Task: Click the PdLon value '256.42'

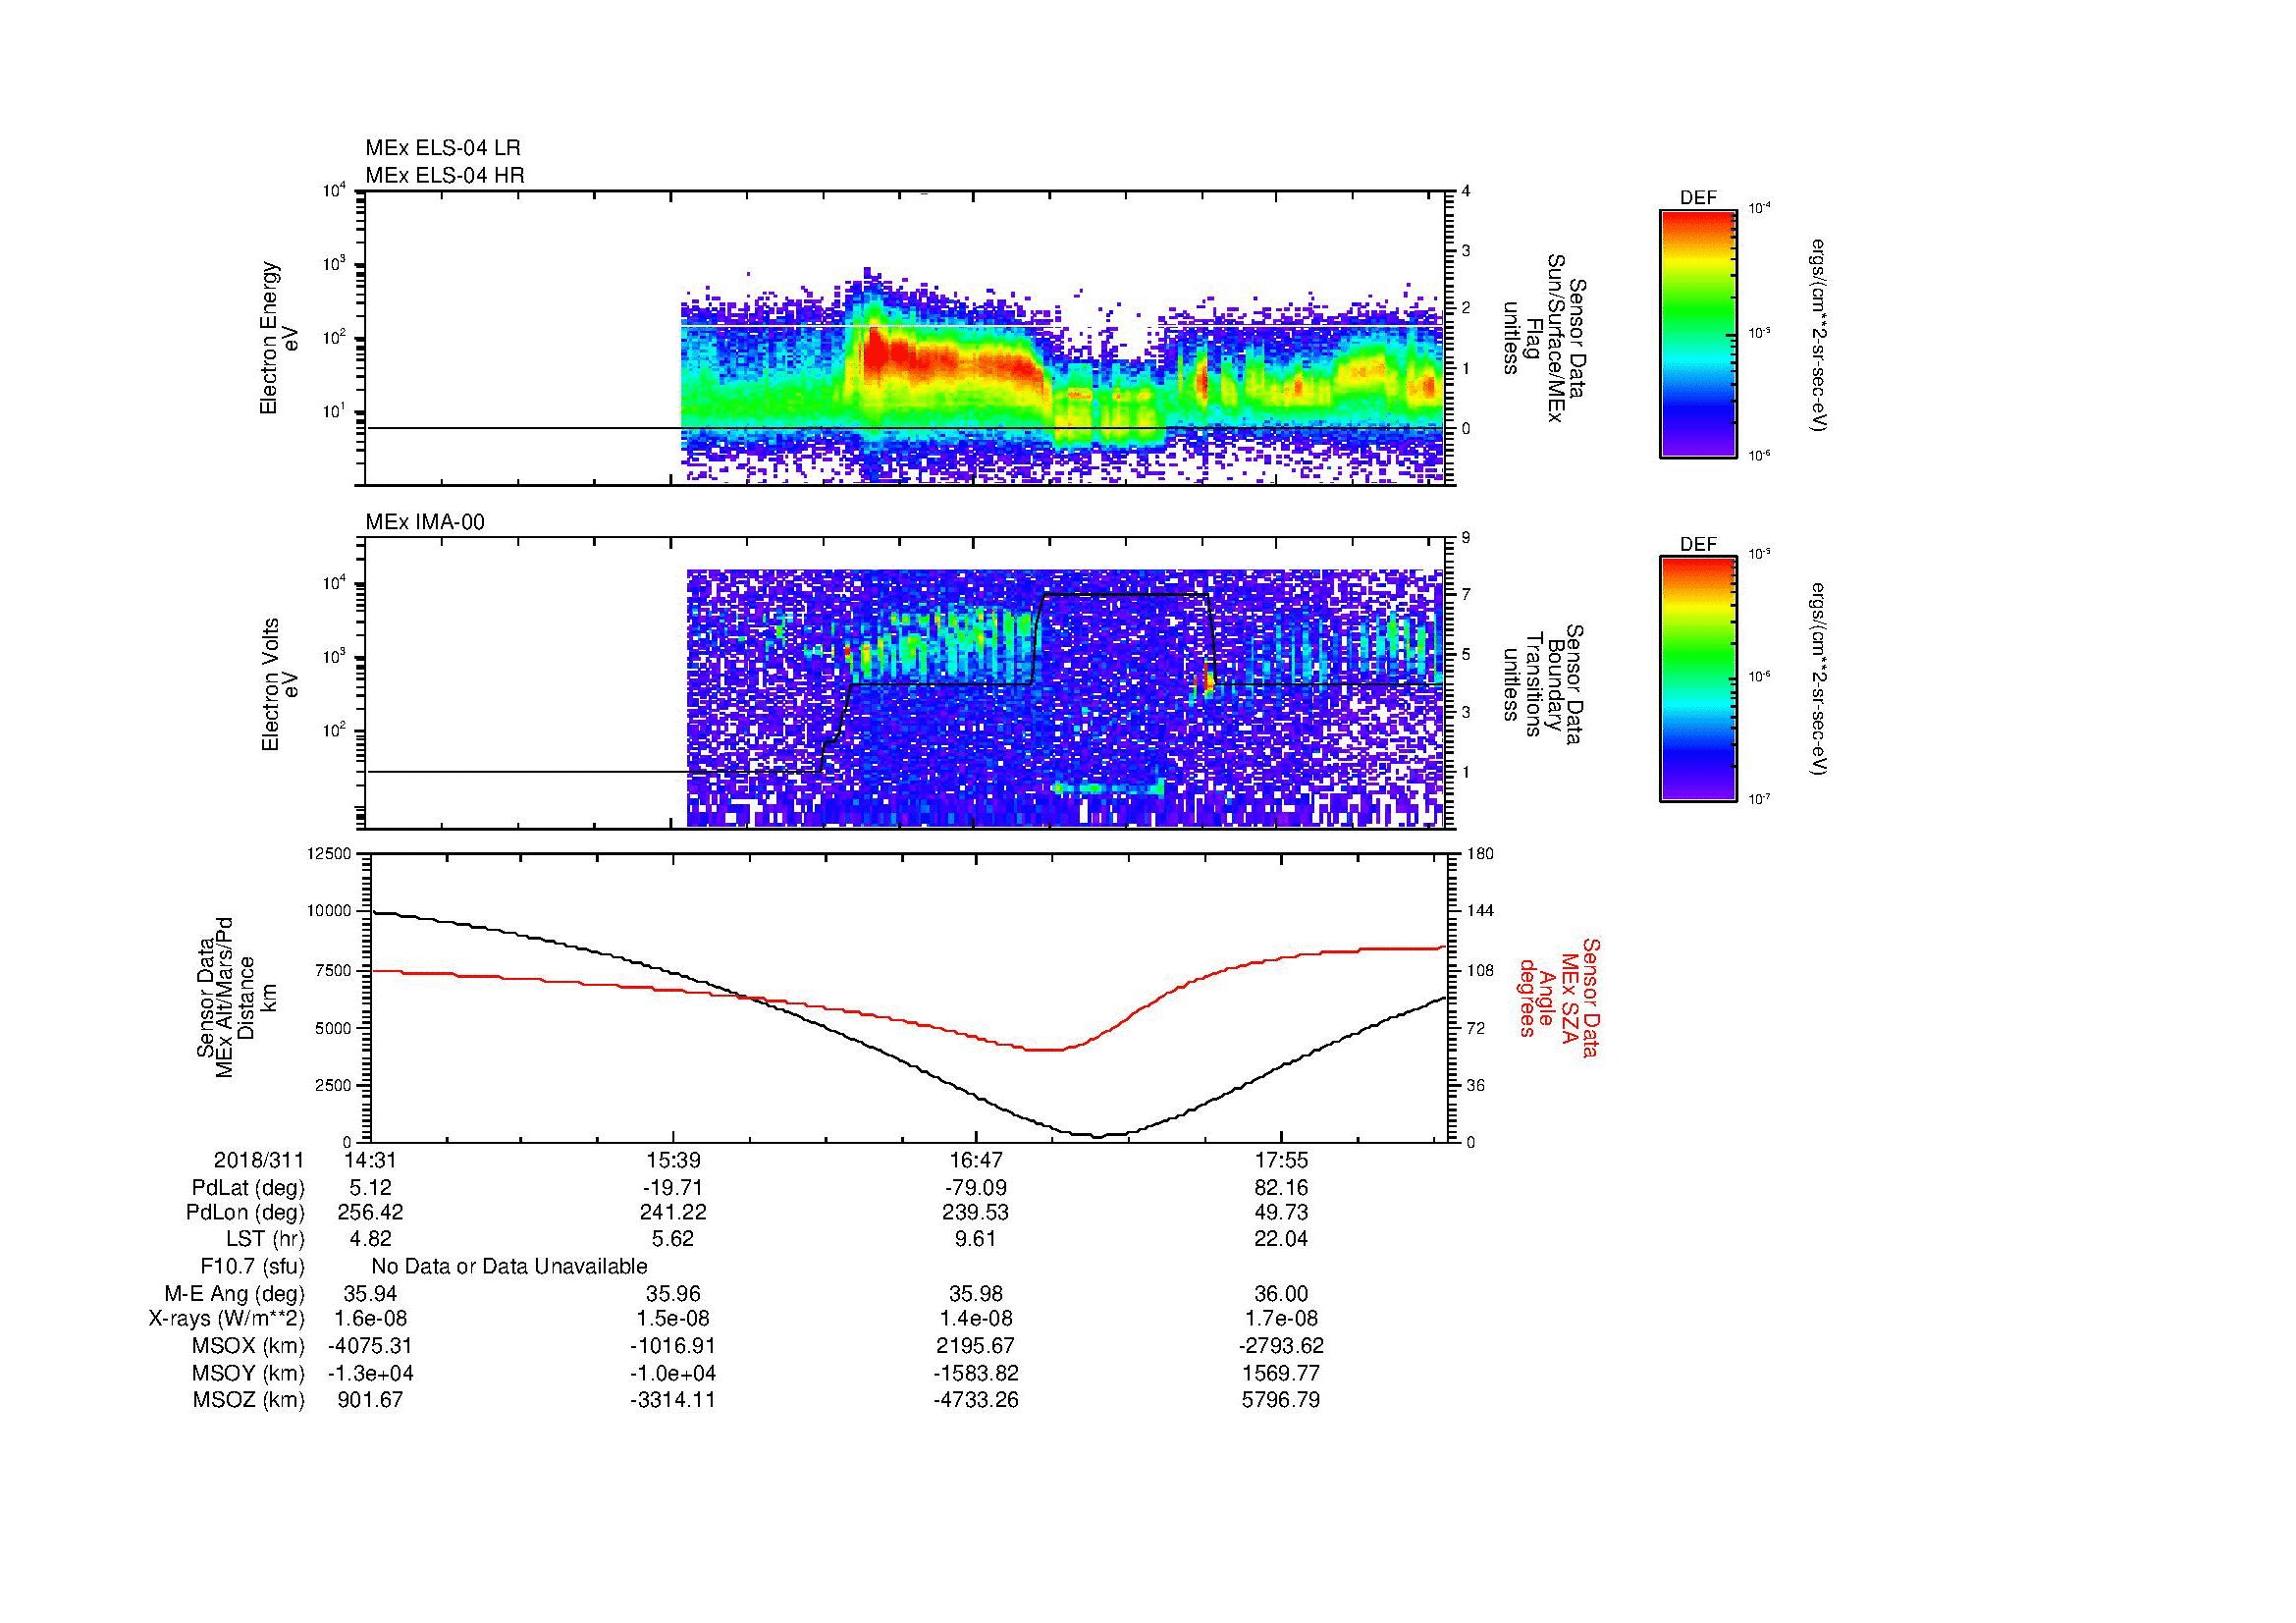Action: (x=369, y=1213)
